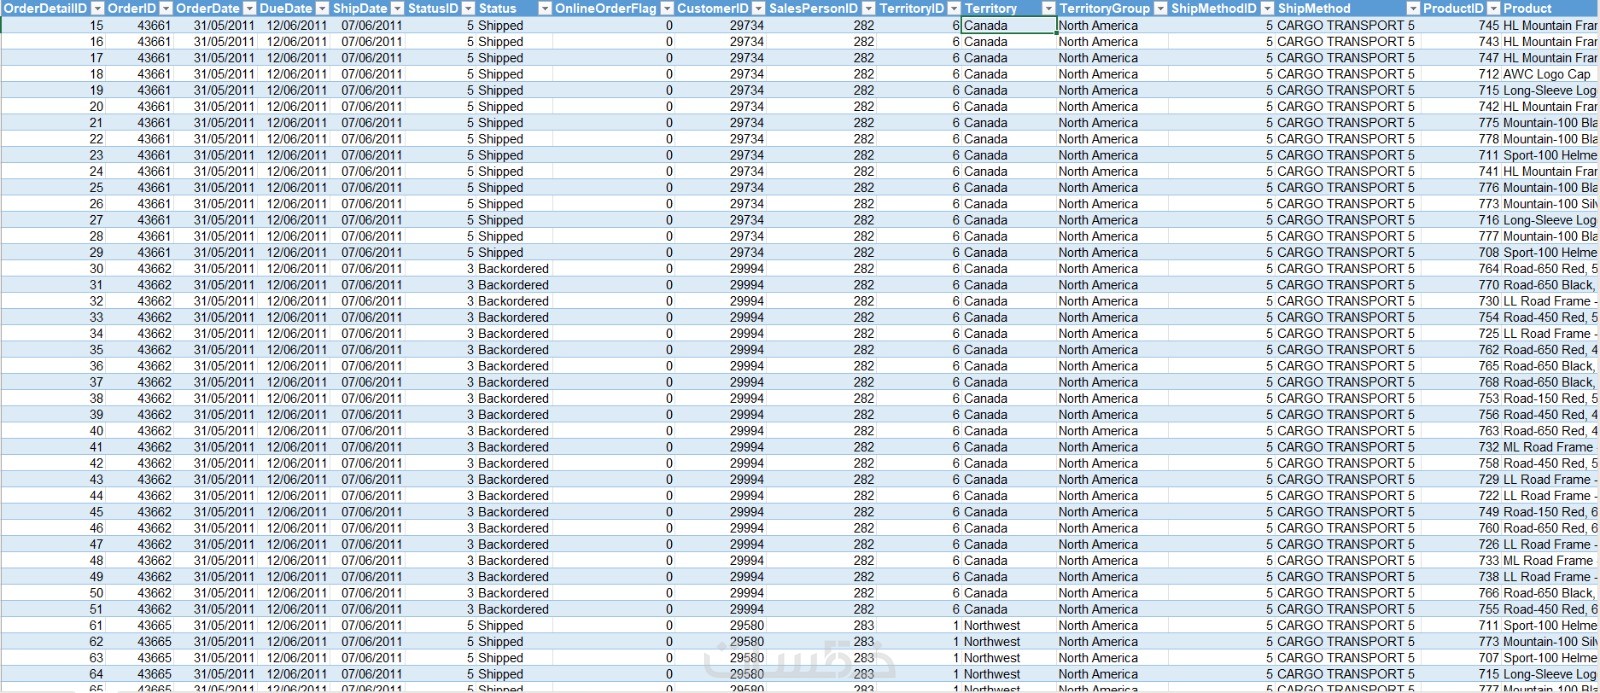
Task: Click the '712 AWC Logo Cap' product cell
Action: (x=1534, y=74)
